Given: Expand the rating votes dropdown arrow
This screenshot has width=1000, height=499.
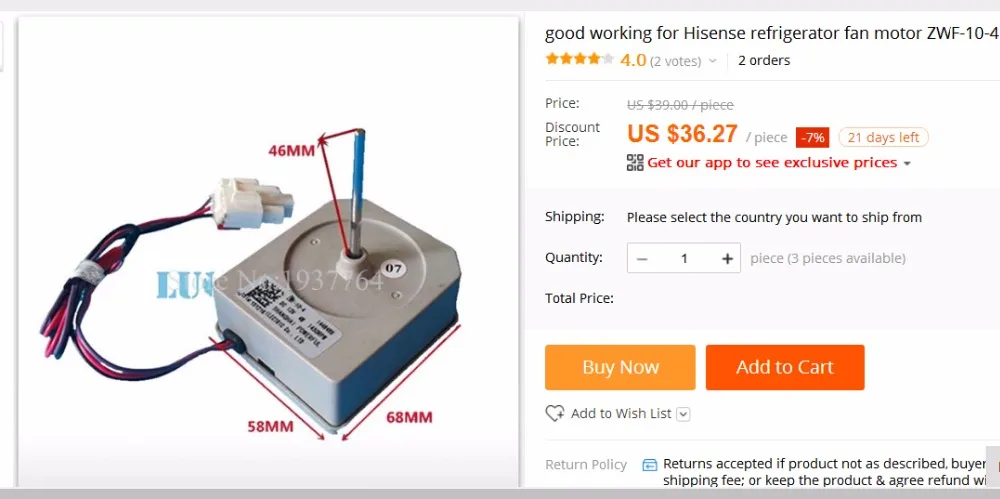Looking at the screenshot, I should click(712, 61).
